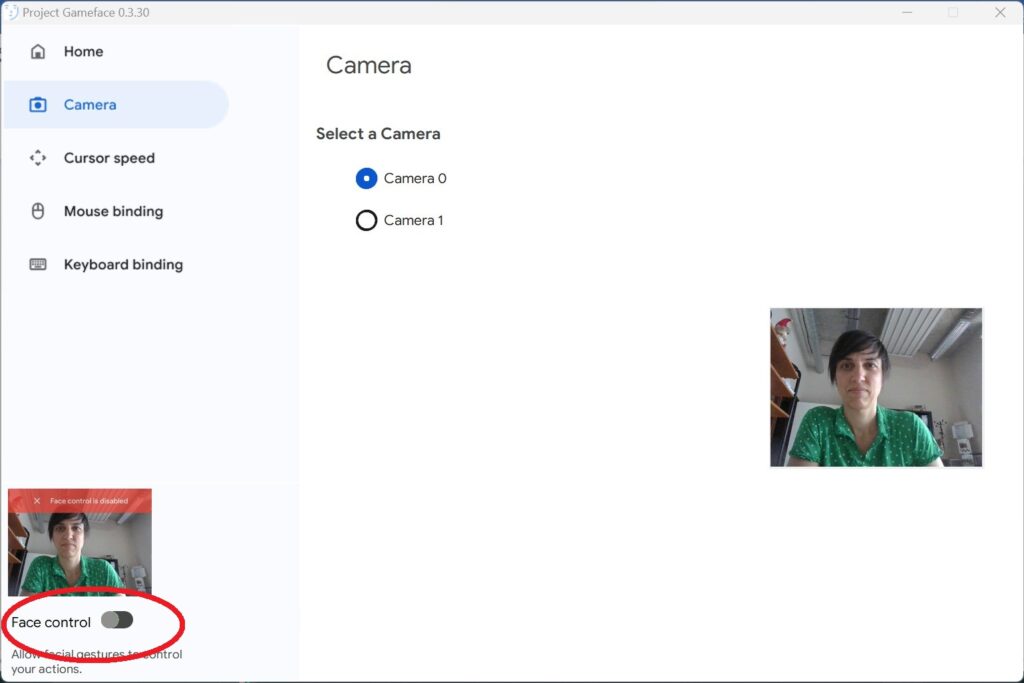The image size is (1024, 683).
Task: Click the large camera preview image
Action: click(x=876, y=387)
